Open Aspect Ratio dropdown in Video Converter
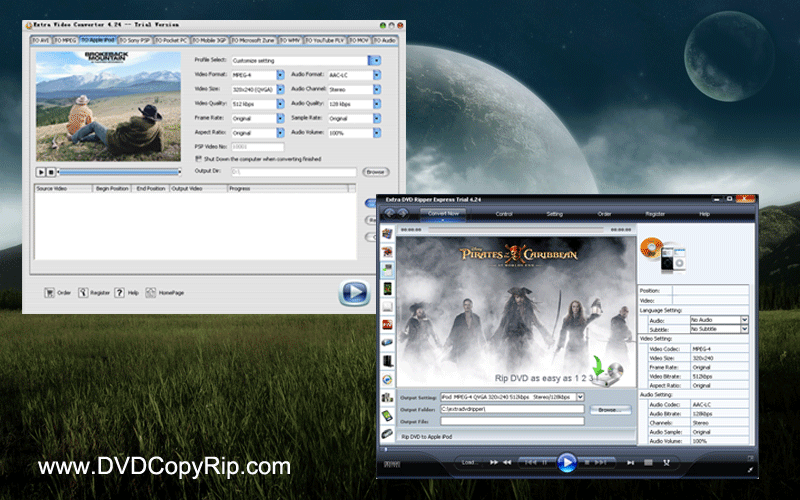Screen dimensions: 800x500 (x=280, y=133)
